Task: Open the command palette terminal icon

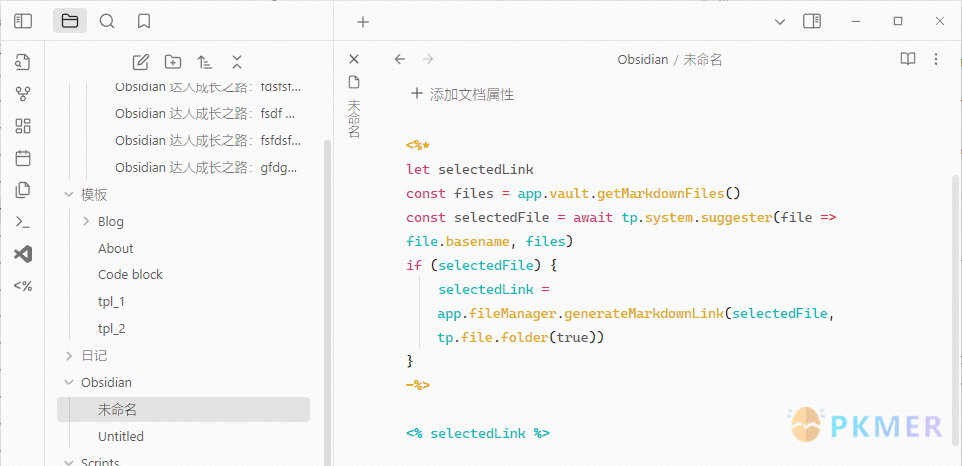Action: pos(23,222)
